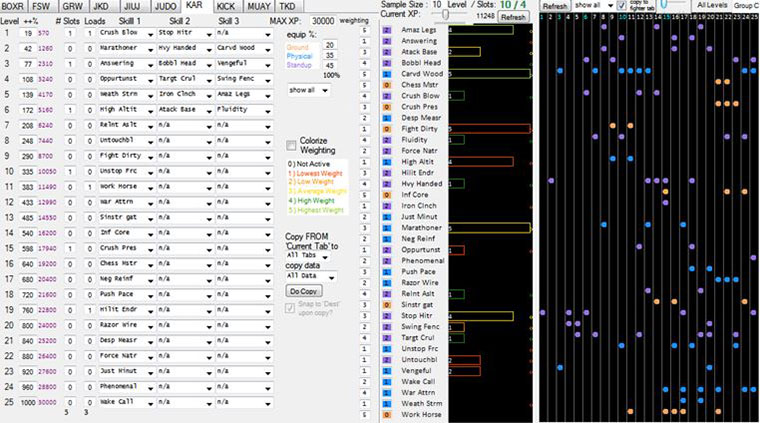Image resolution: width=760 pixels, height=423 pixels.
Task: Click the '1) Lowest Weight' legend entry
Action: coord(315,173)
